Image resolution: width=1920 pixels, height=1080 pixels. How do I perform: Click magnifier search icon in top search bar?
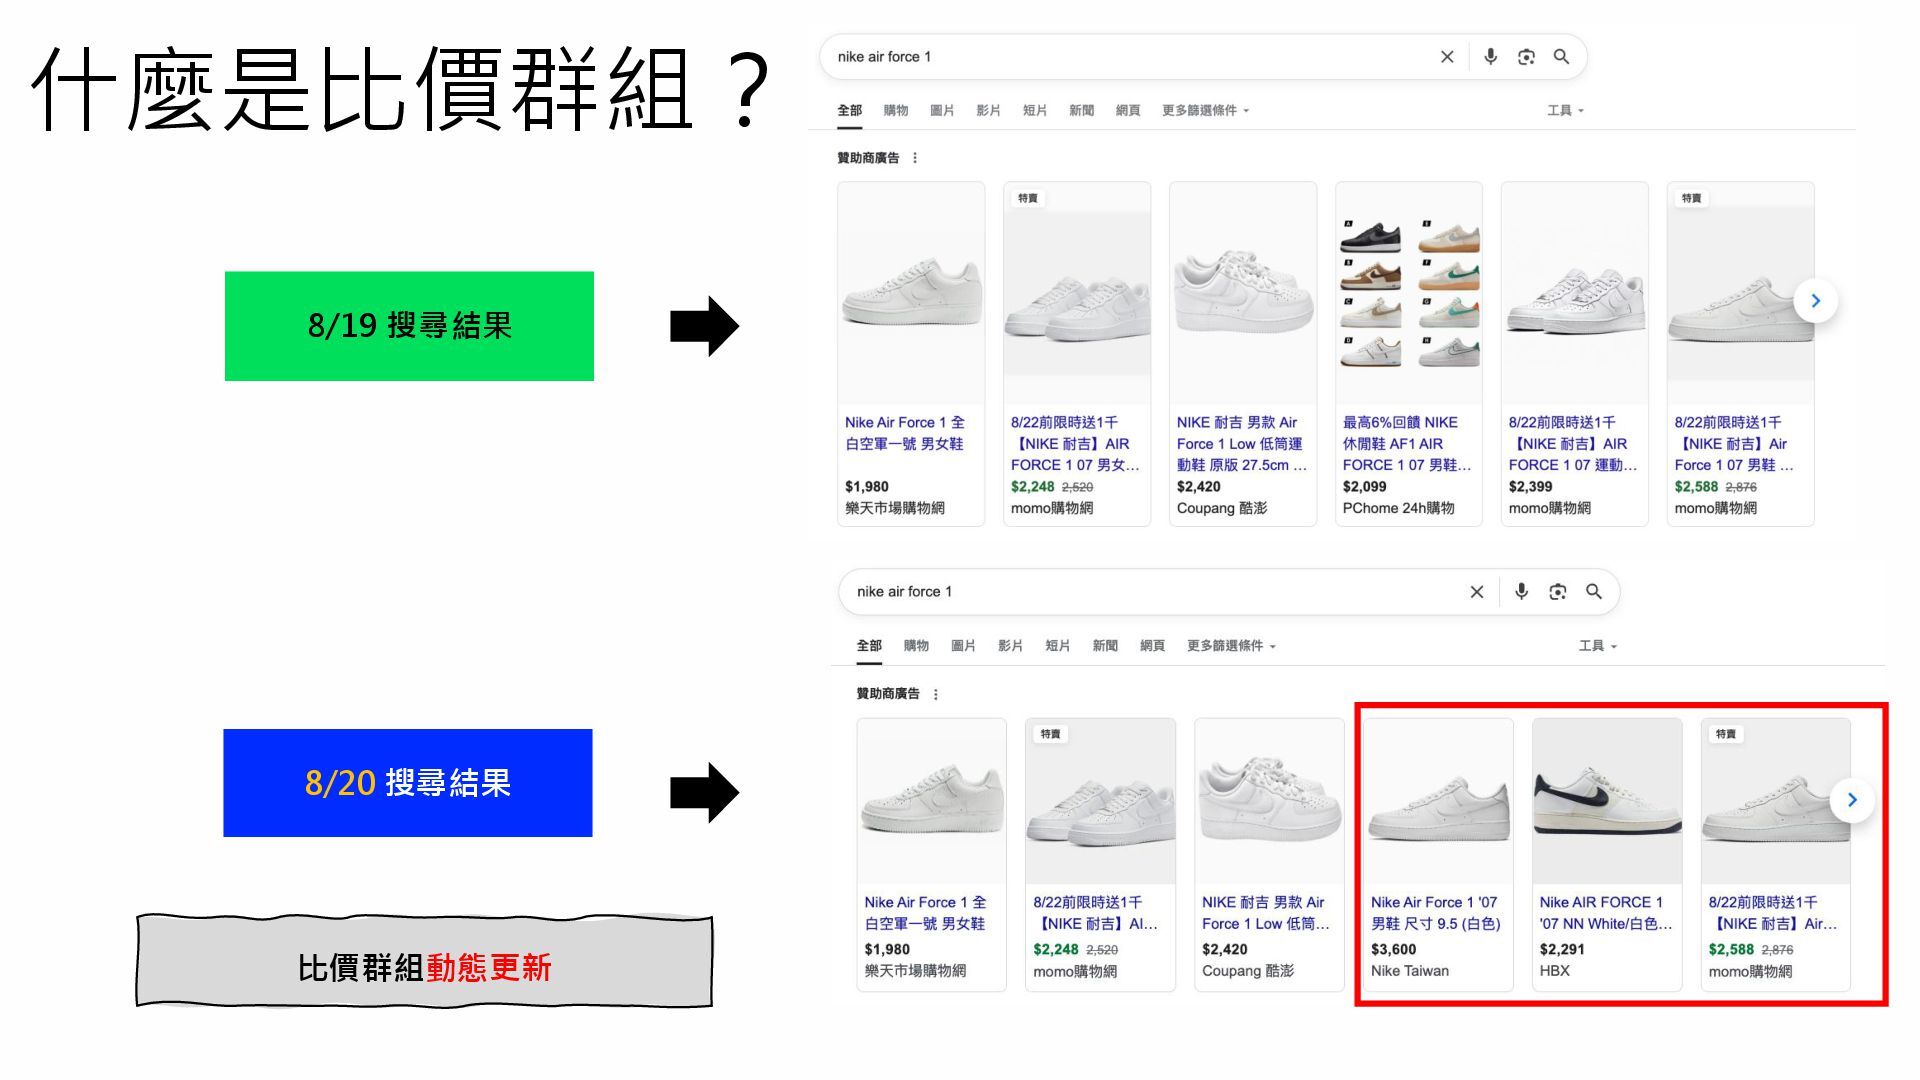pyautogui.click(x=1561, y=57)
